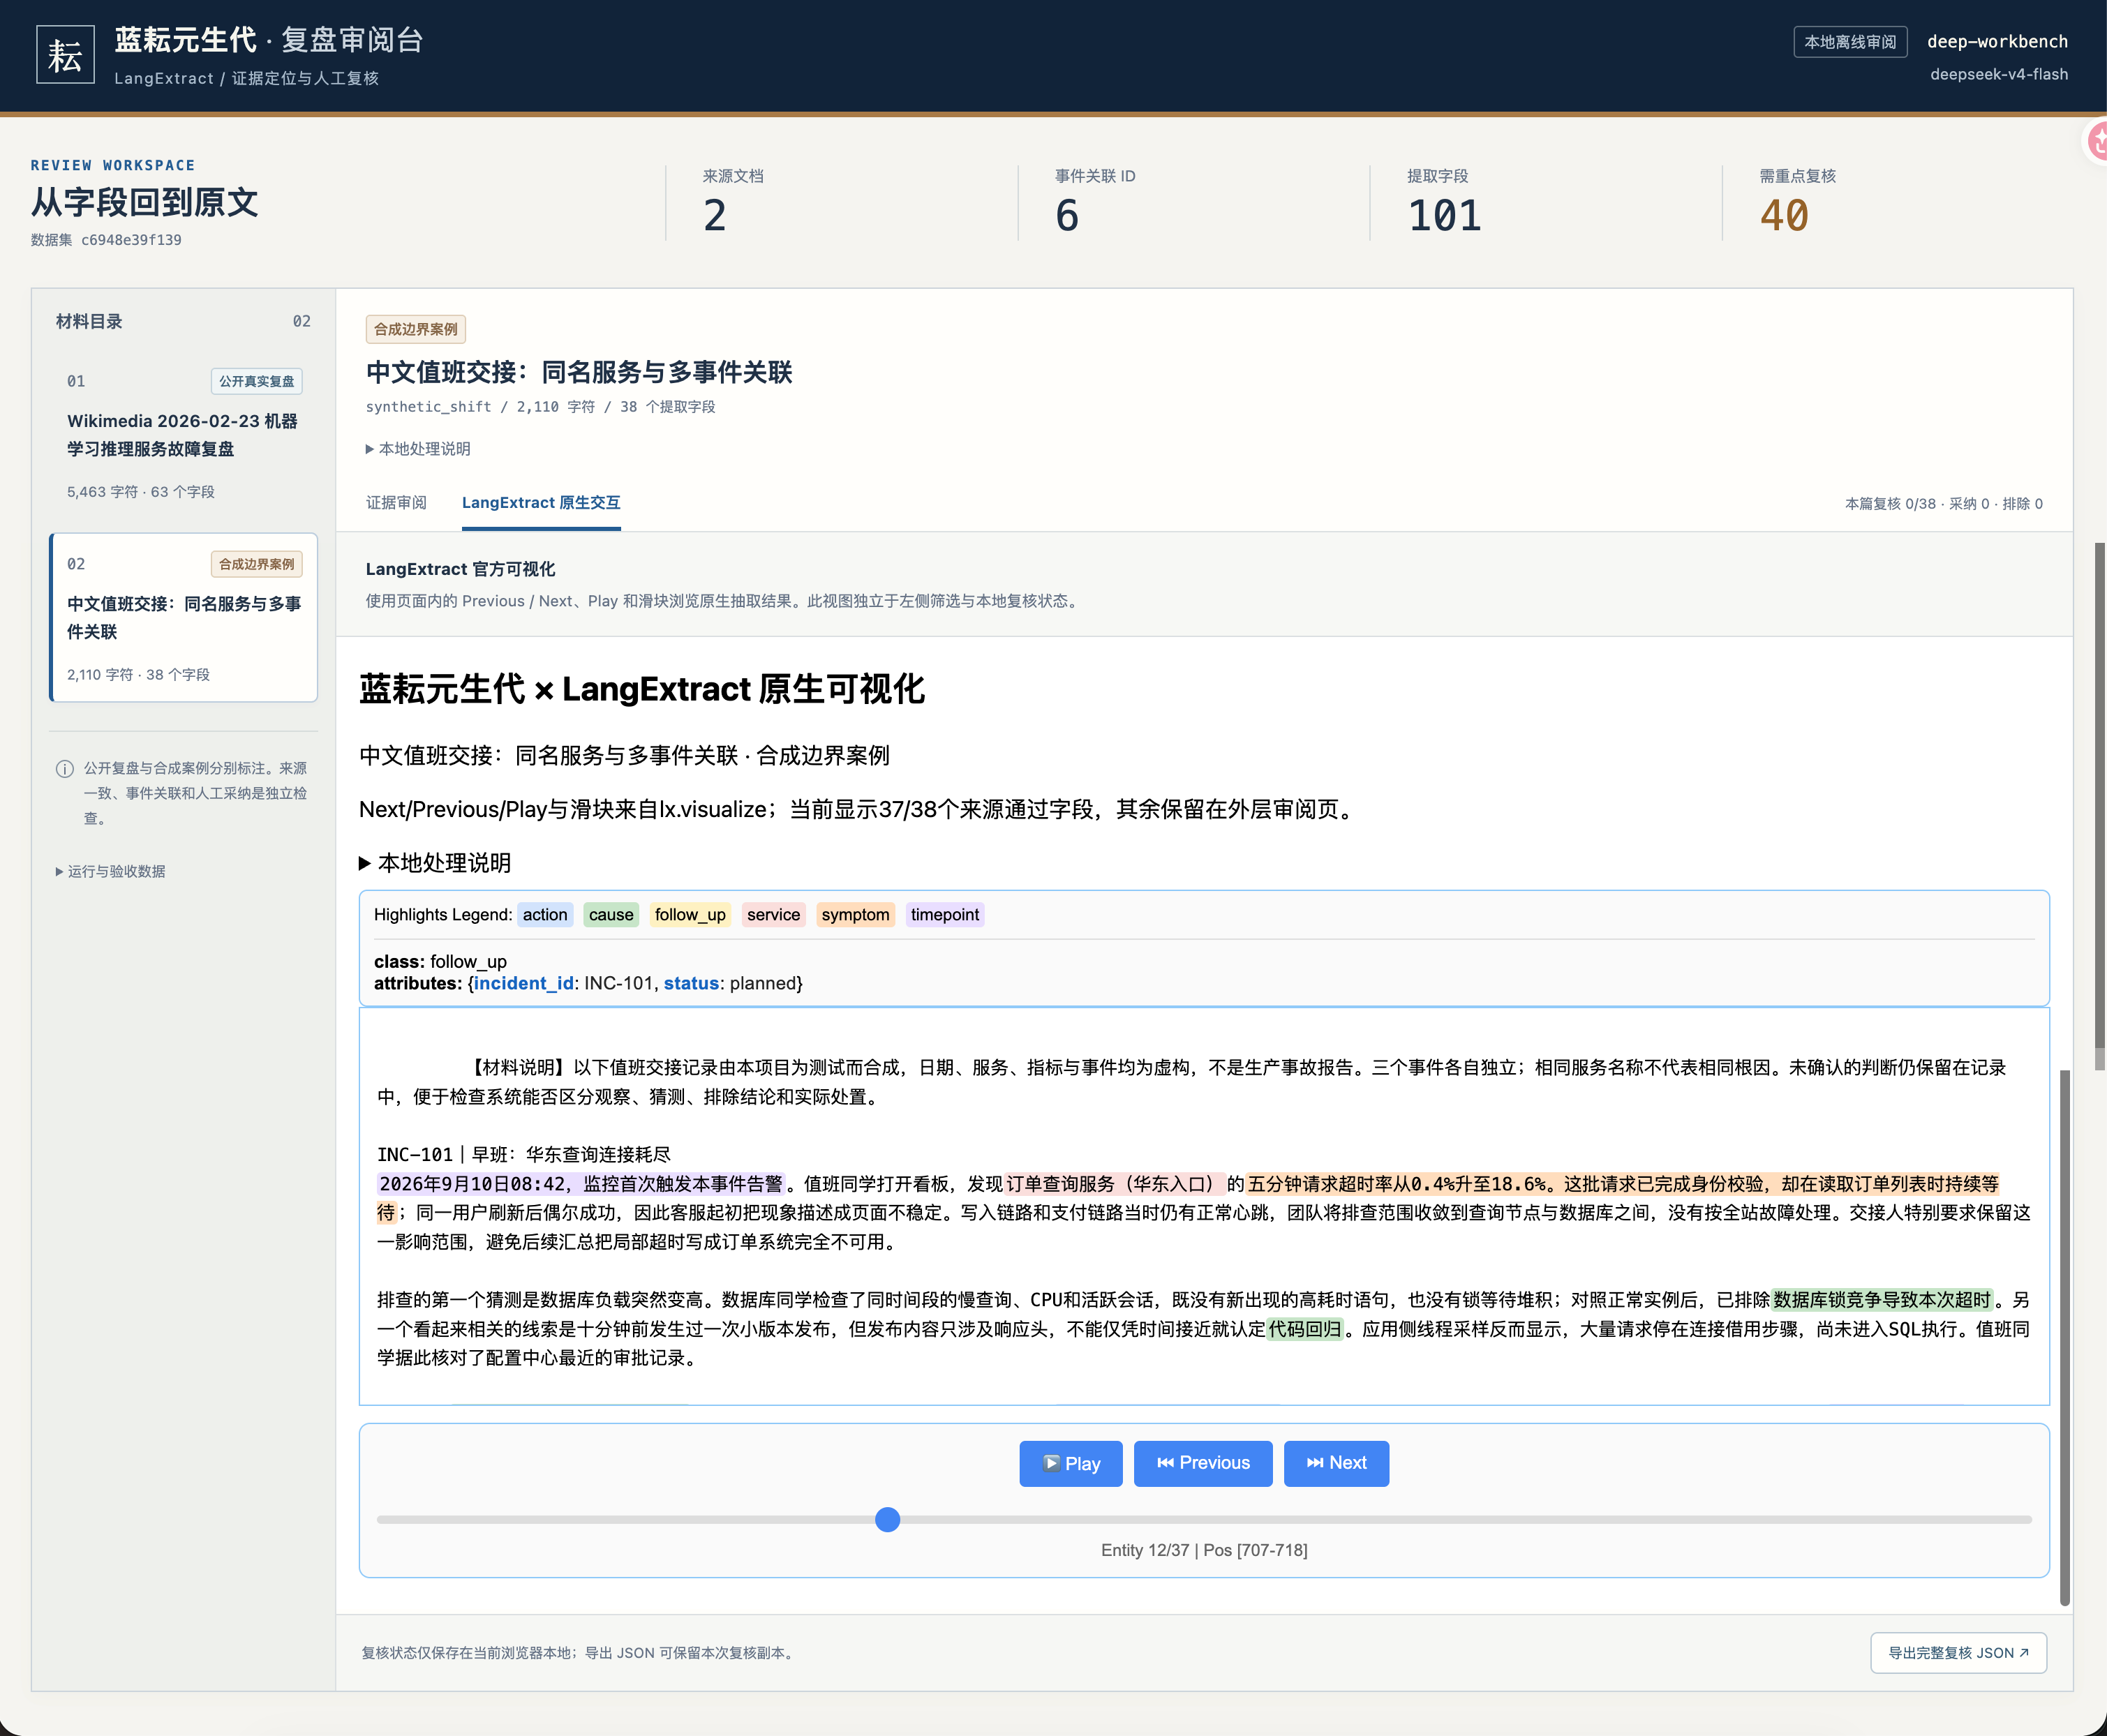Click the 耘 logo icon in header

pos(65,55)
